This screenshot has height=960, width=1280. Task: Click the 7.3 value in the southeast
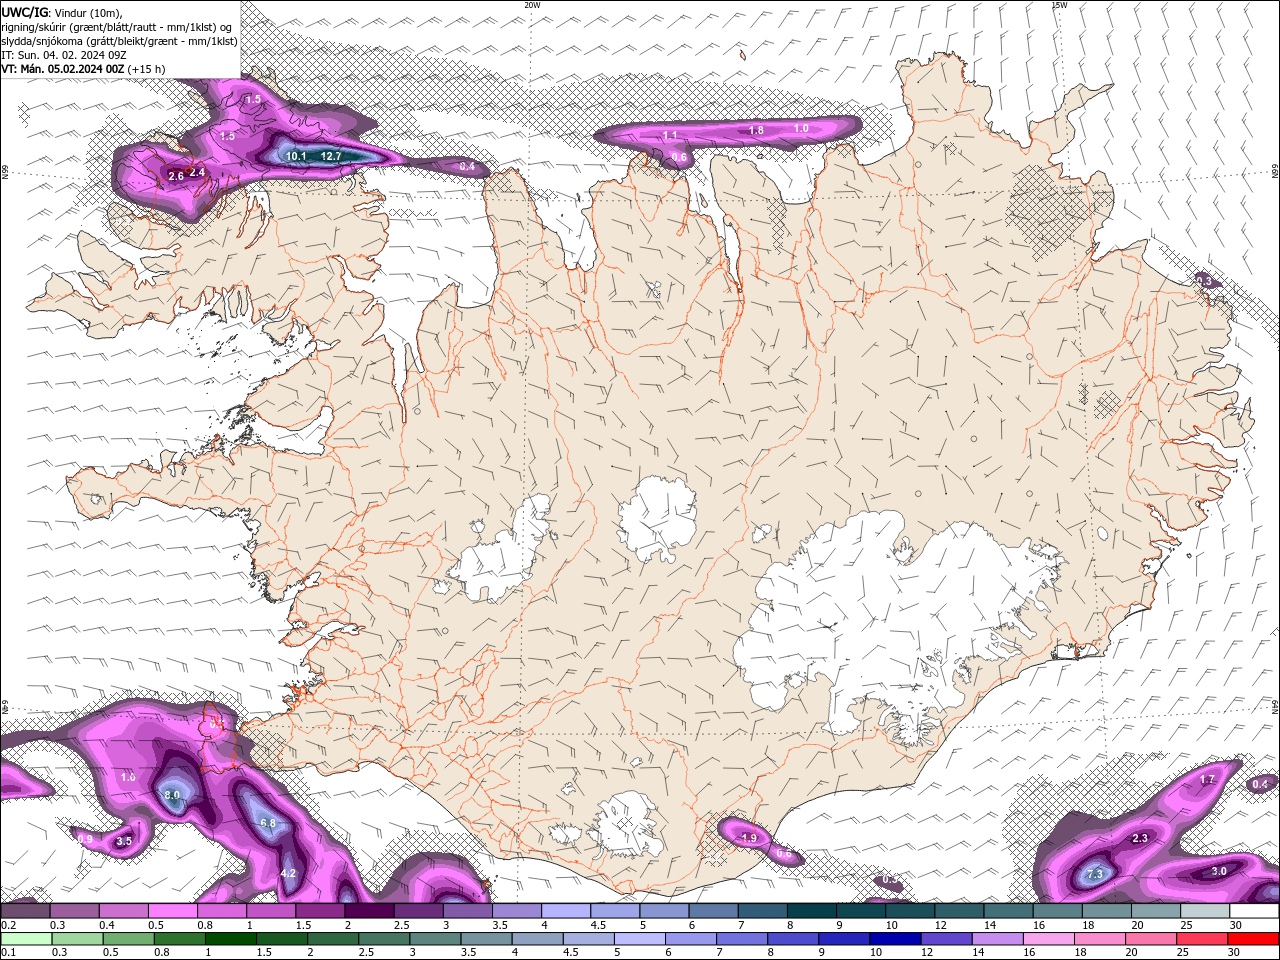point(1094,874)
